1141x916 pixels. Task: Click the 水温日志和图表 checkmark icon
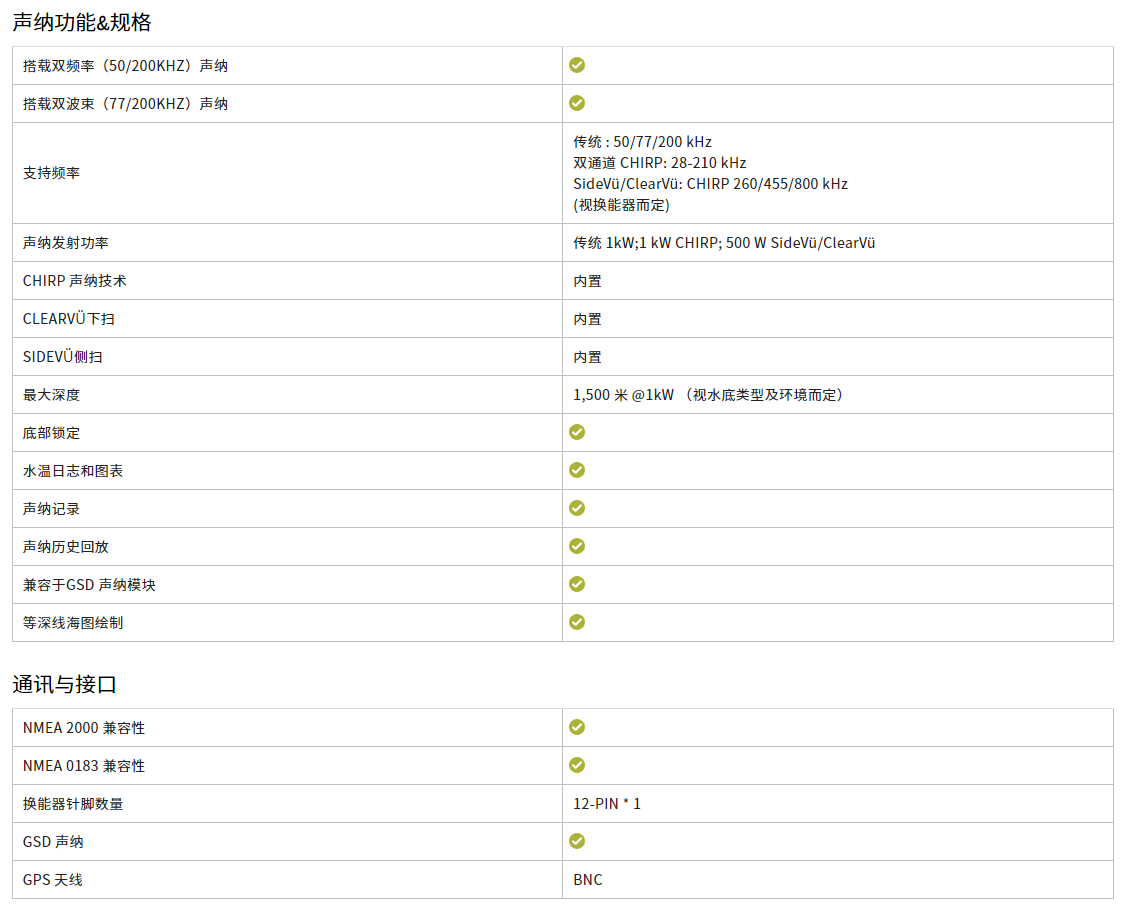coord(577,470)
